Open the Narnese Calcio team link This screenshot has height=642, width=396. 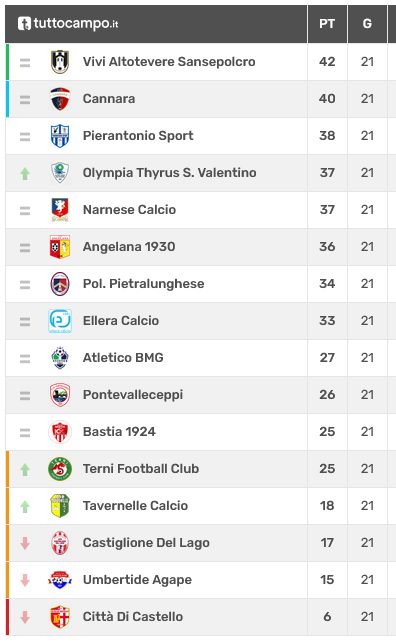[129, 210]
